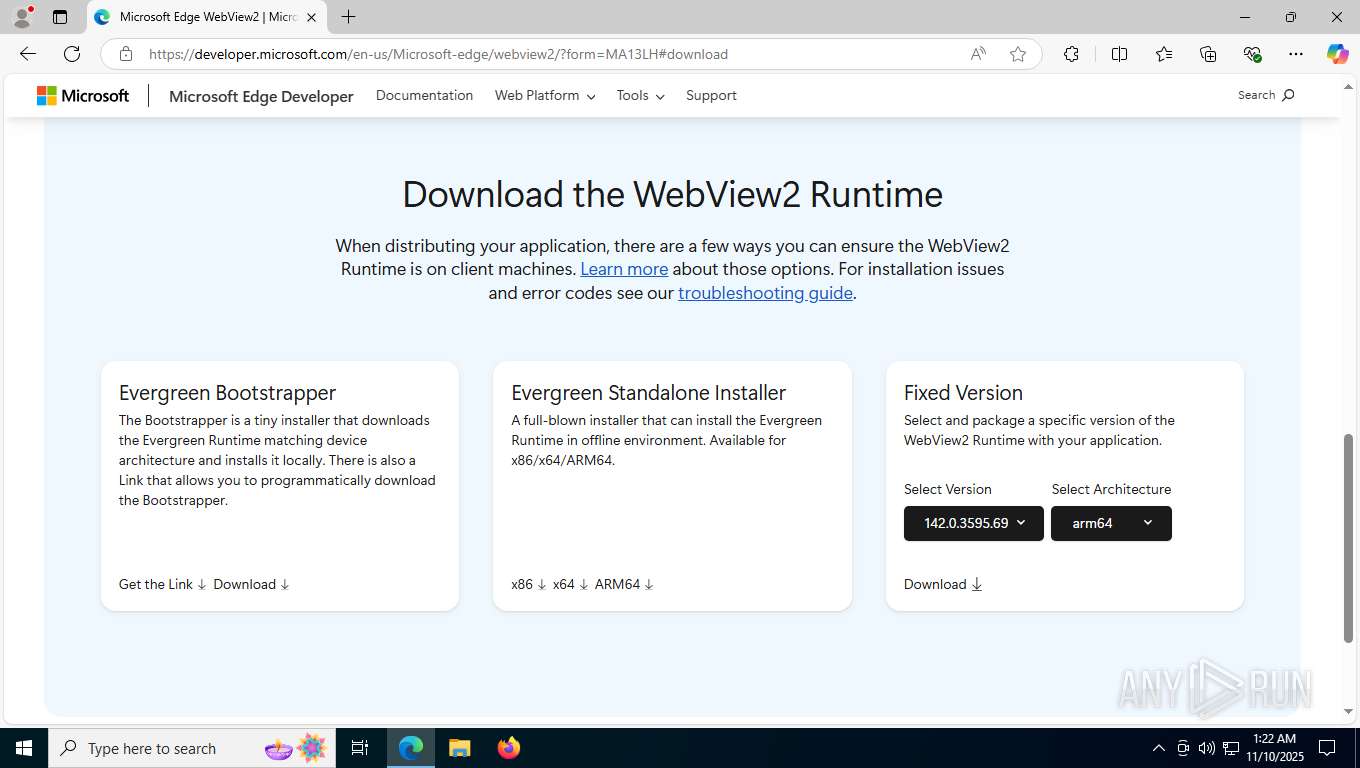Open architecture dropdown arm64
This screenshot has height=768, width=1360.
click(x=1111, y=523)
